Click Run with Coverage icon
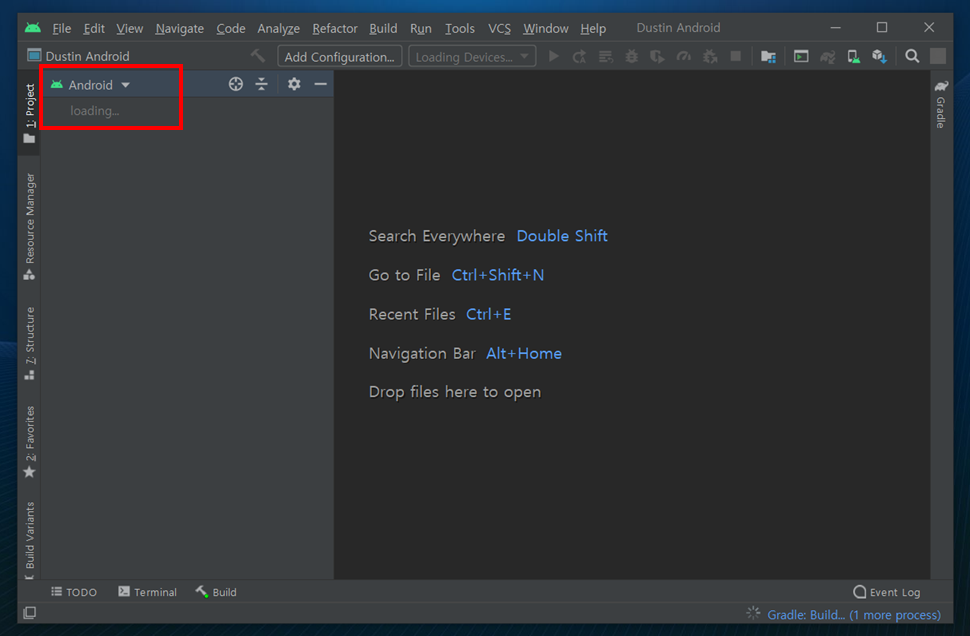 [657, 56]
